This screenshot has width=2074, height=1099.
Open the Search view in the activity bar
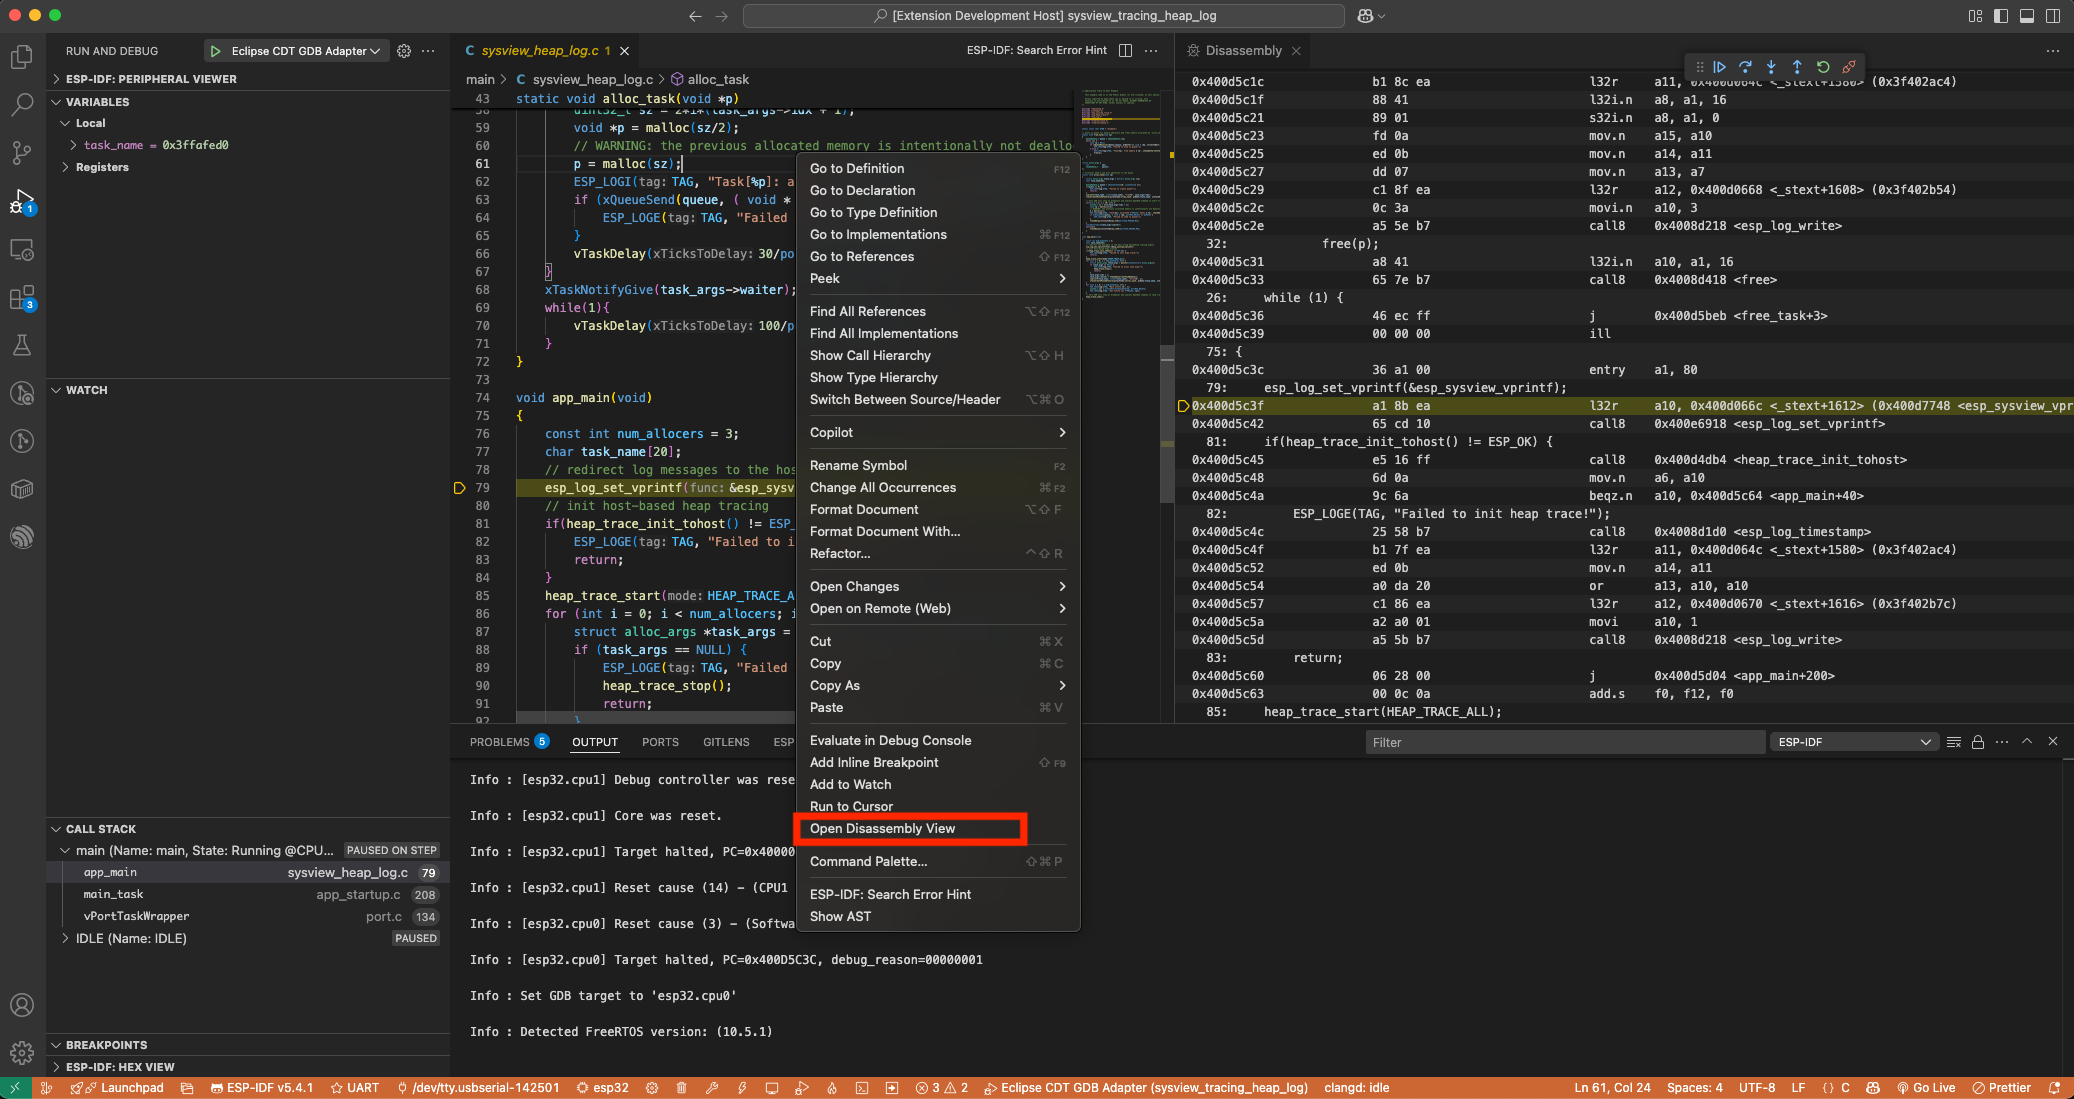point(22,104)
